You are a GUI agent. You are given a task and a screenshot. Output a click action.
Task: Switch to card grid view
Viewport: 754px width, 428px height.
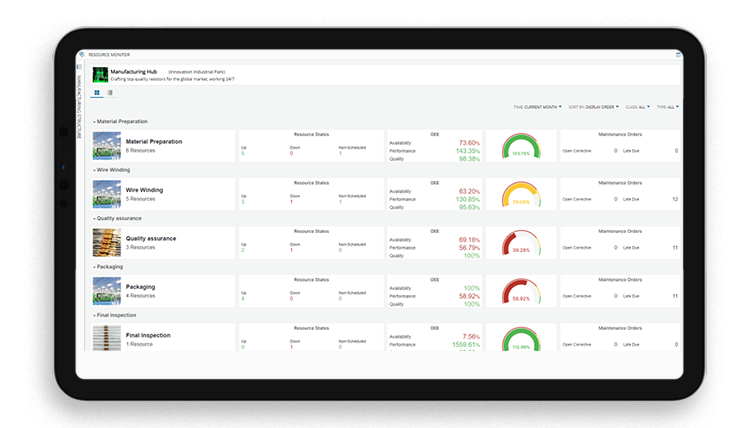coord(97,92)
